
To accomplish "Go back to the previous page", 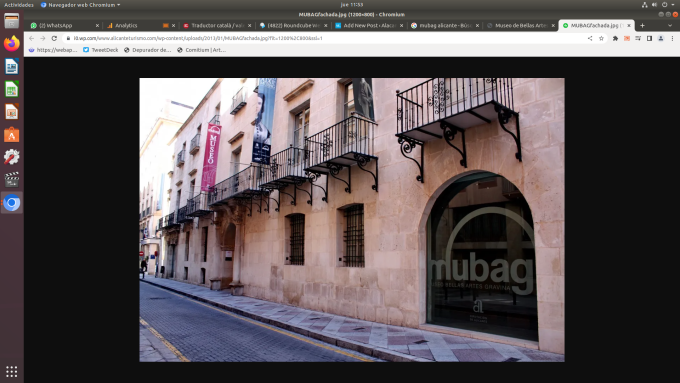I will (x=31, y=38).
